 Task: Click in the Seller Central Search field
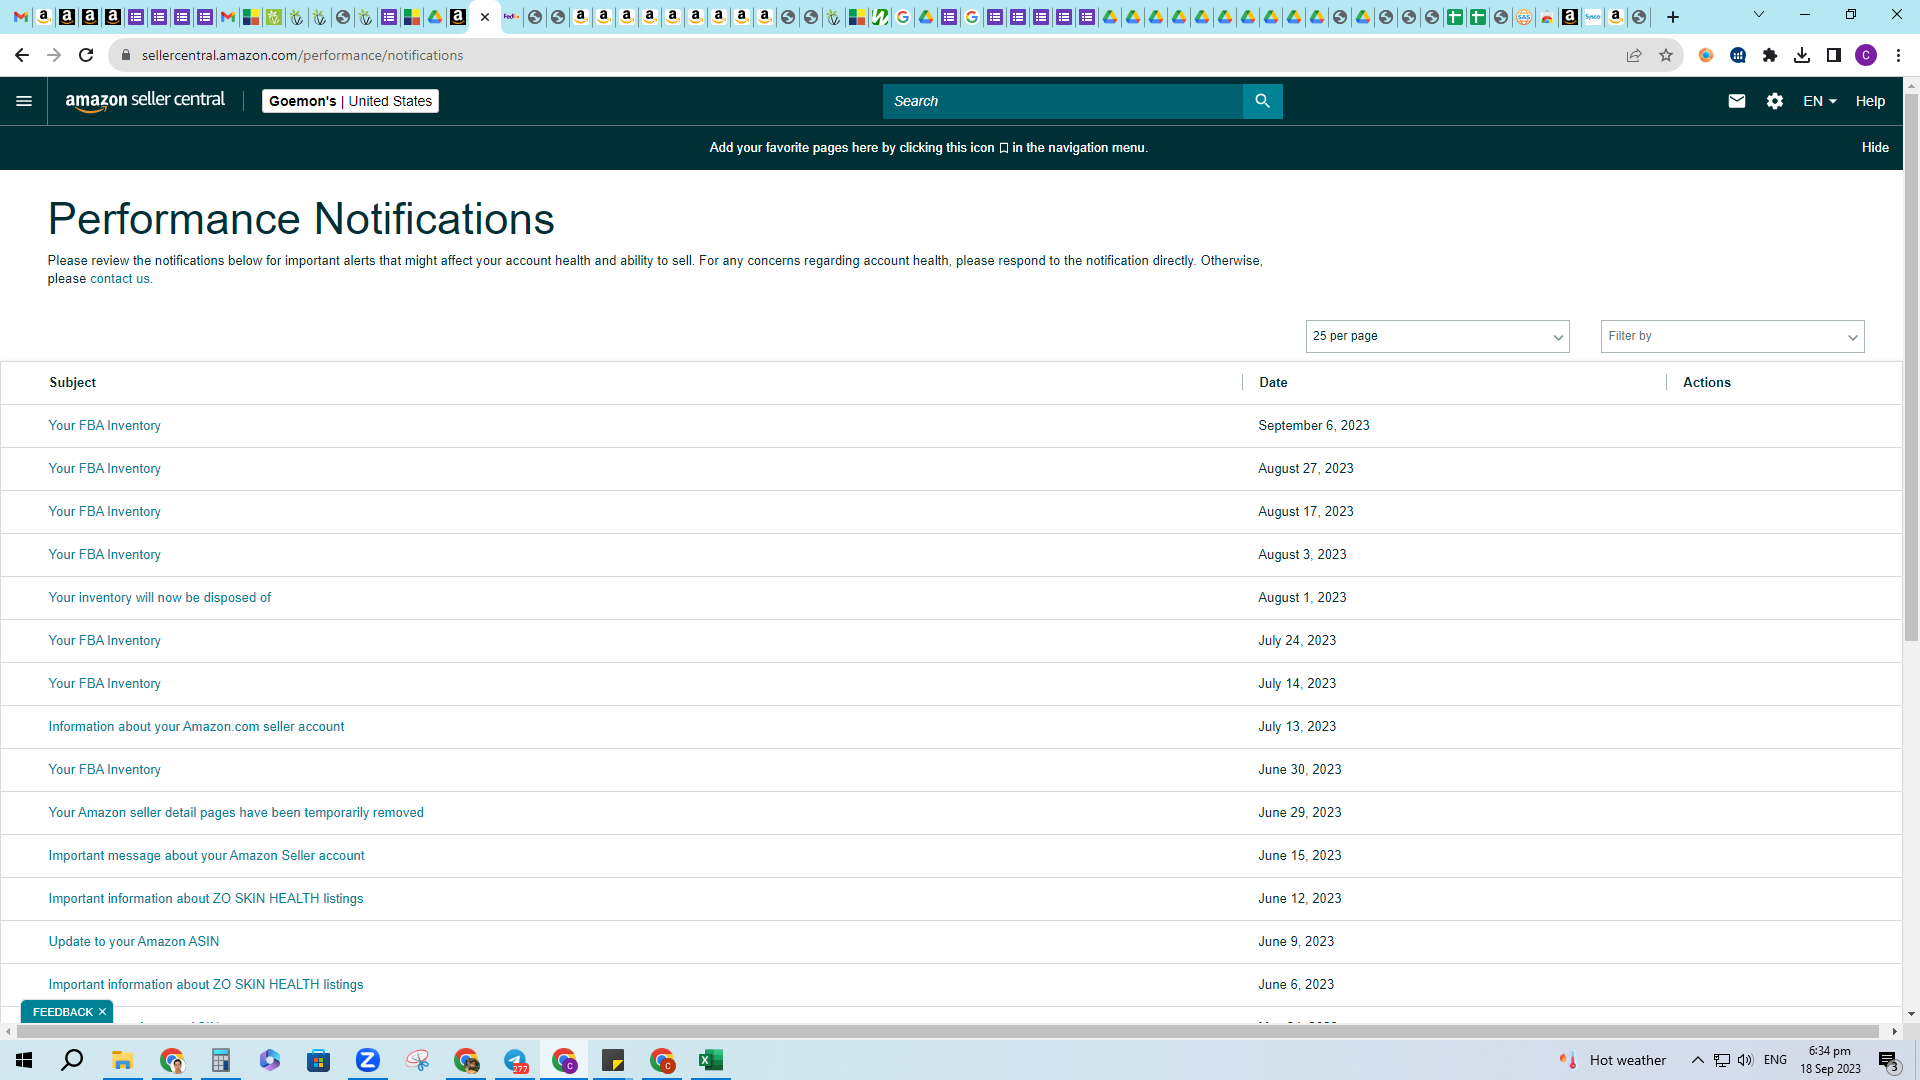[x=1062, y=101]
